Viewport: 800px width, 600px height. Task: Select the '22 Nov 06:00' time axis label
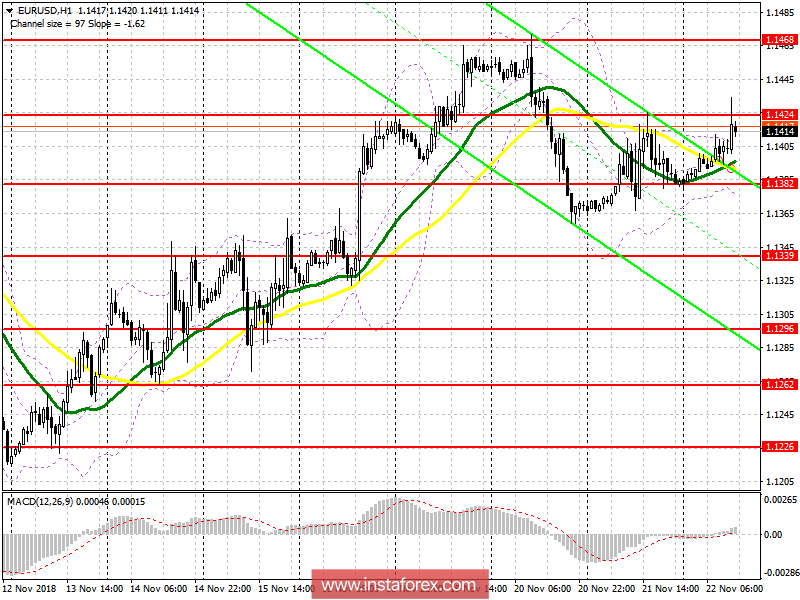(x=735, y=589)
